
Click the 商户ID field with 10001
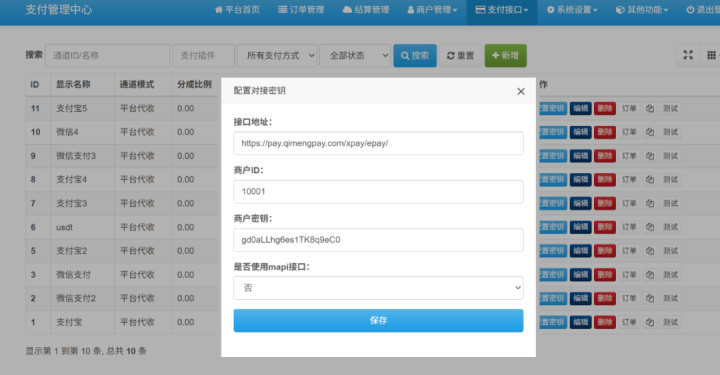[x=378, y=191]
